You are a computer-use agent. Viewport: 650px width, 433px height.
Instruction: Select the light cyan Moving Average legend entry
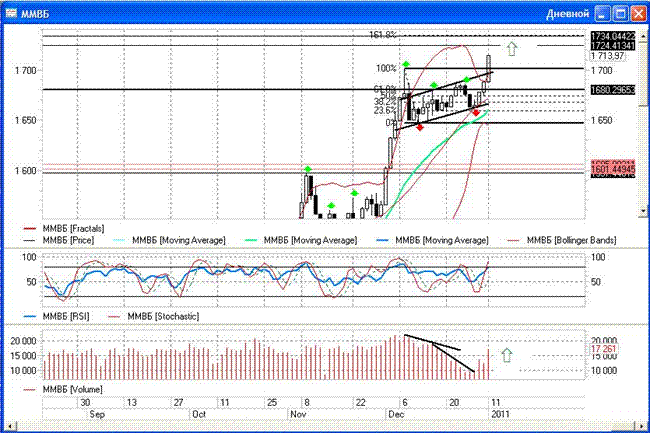point(169,240)
